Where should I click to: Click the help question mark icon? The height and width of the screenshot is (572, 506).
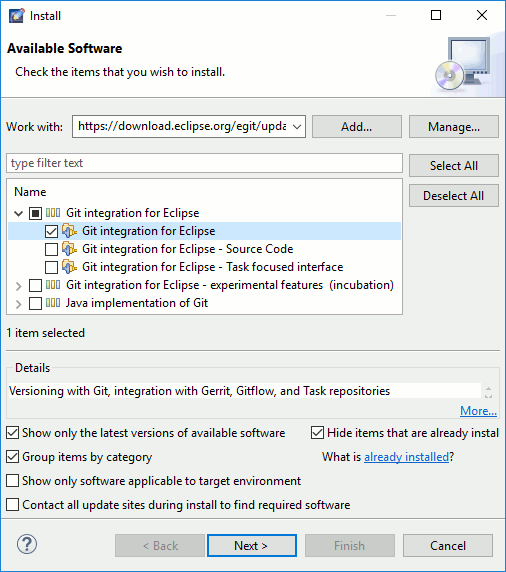click(x=27, y=544)
